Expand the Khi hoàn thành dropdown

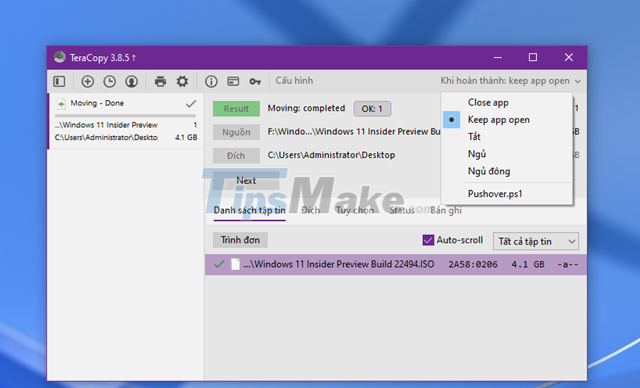pyautogui.click(x=510, y=81)
